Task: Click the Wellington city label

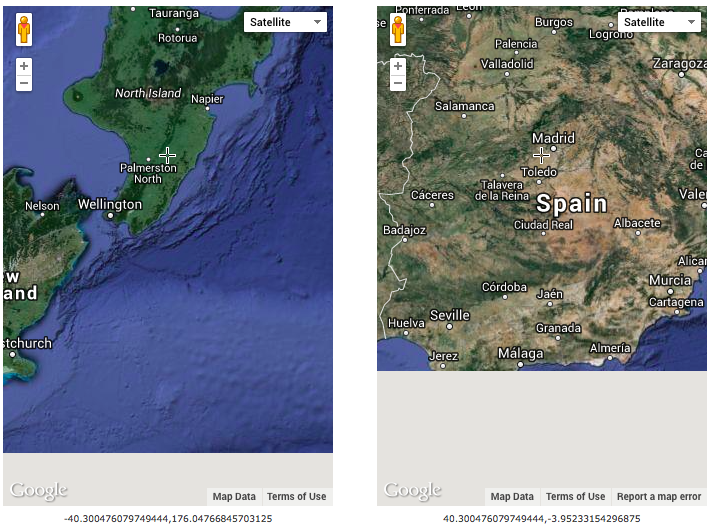Action: pos(110,204)
